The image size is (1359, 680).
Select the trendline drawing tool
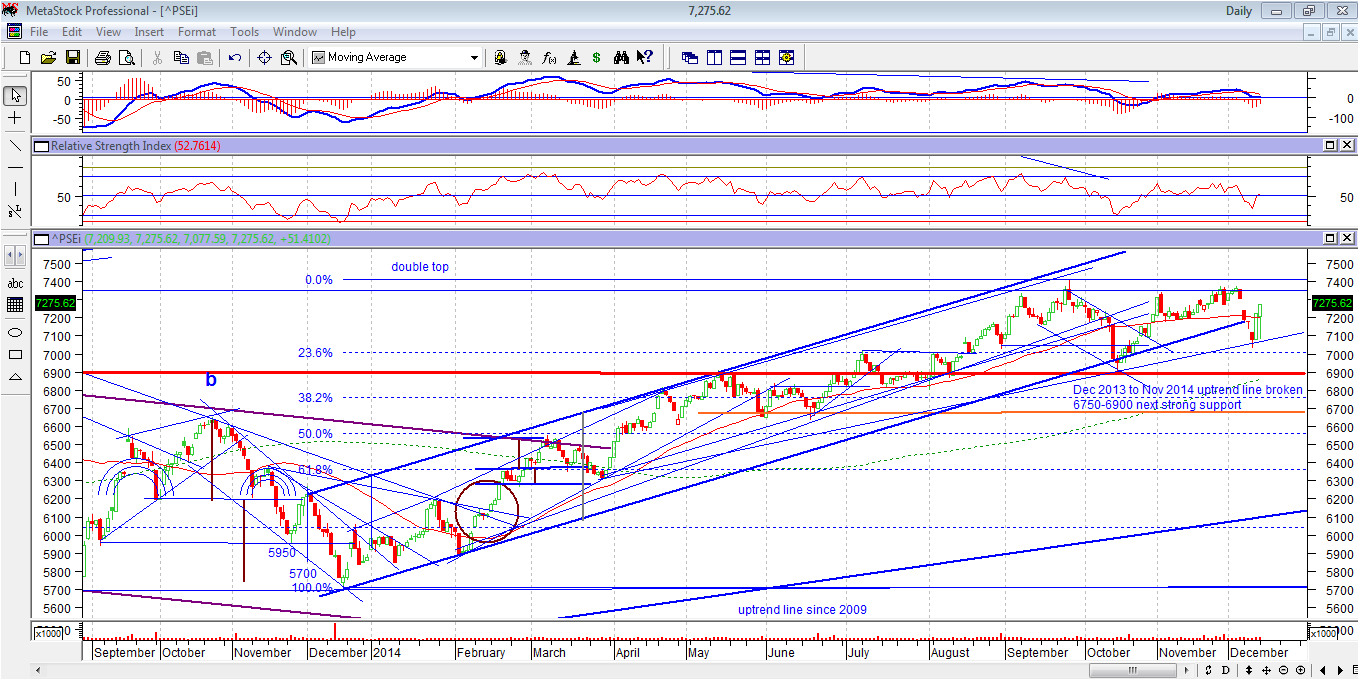pyautogui.click(x=14, y=147)
